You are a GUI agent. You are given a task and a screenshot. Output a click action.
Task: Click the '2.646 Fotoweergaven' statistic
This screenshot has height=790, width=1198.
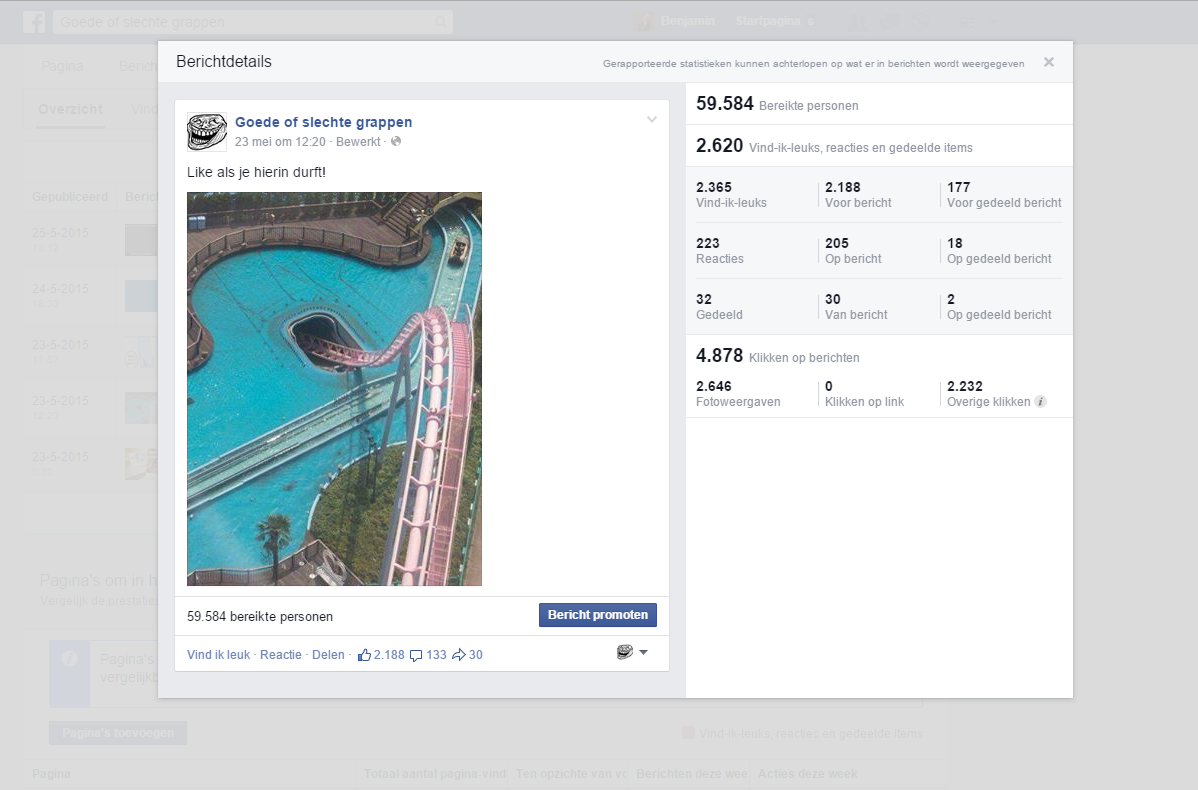click(738, 393)
